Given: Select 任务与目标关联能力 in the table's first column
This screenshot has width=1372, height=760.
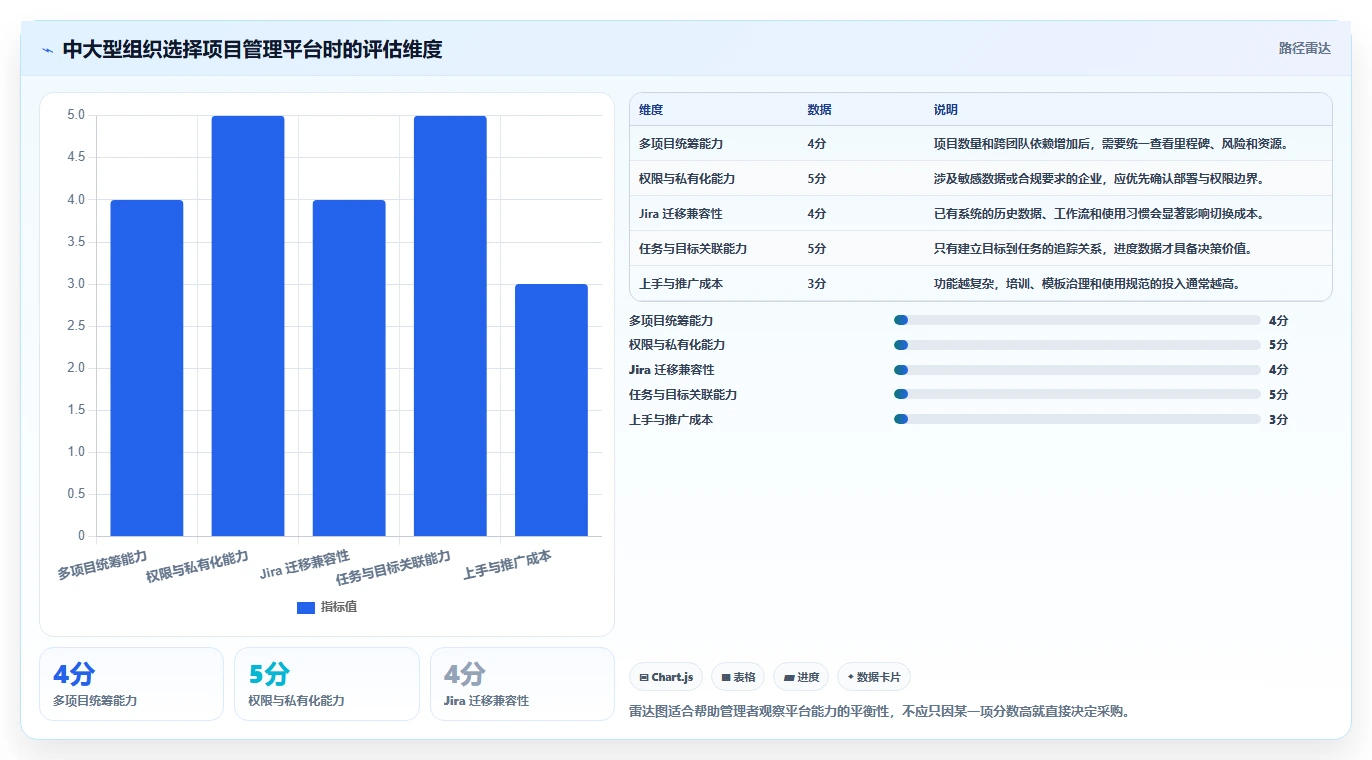Looking at the screenshot, I should point(693,249).
